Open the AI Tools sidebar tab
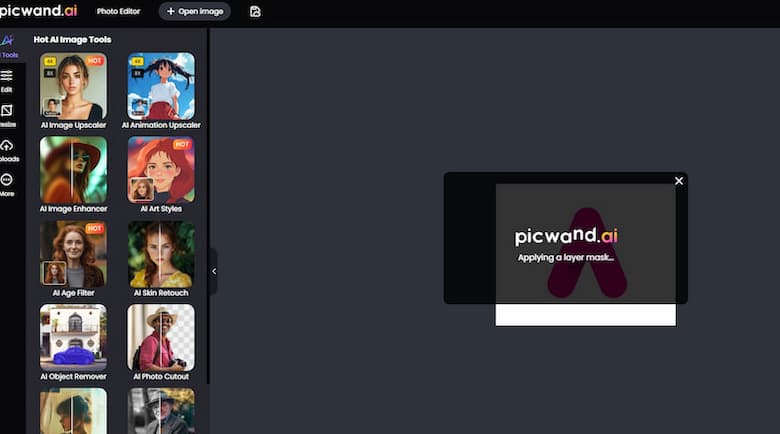Viewport: 780px width, 434px height. (8, 46)
